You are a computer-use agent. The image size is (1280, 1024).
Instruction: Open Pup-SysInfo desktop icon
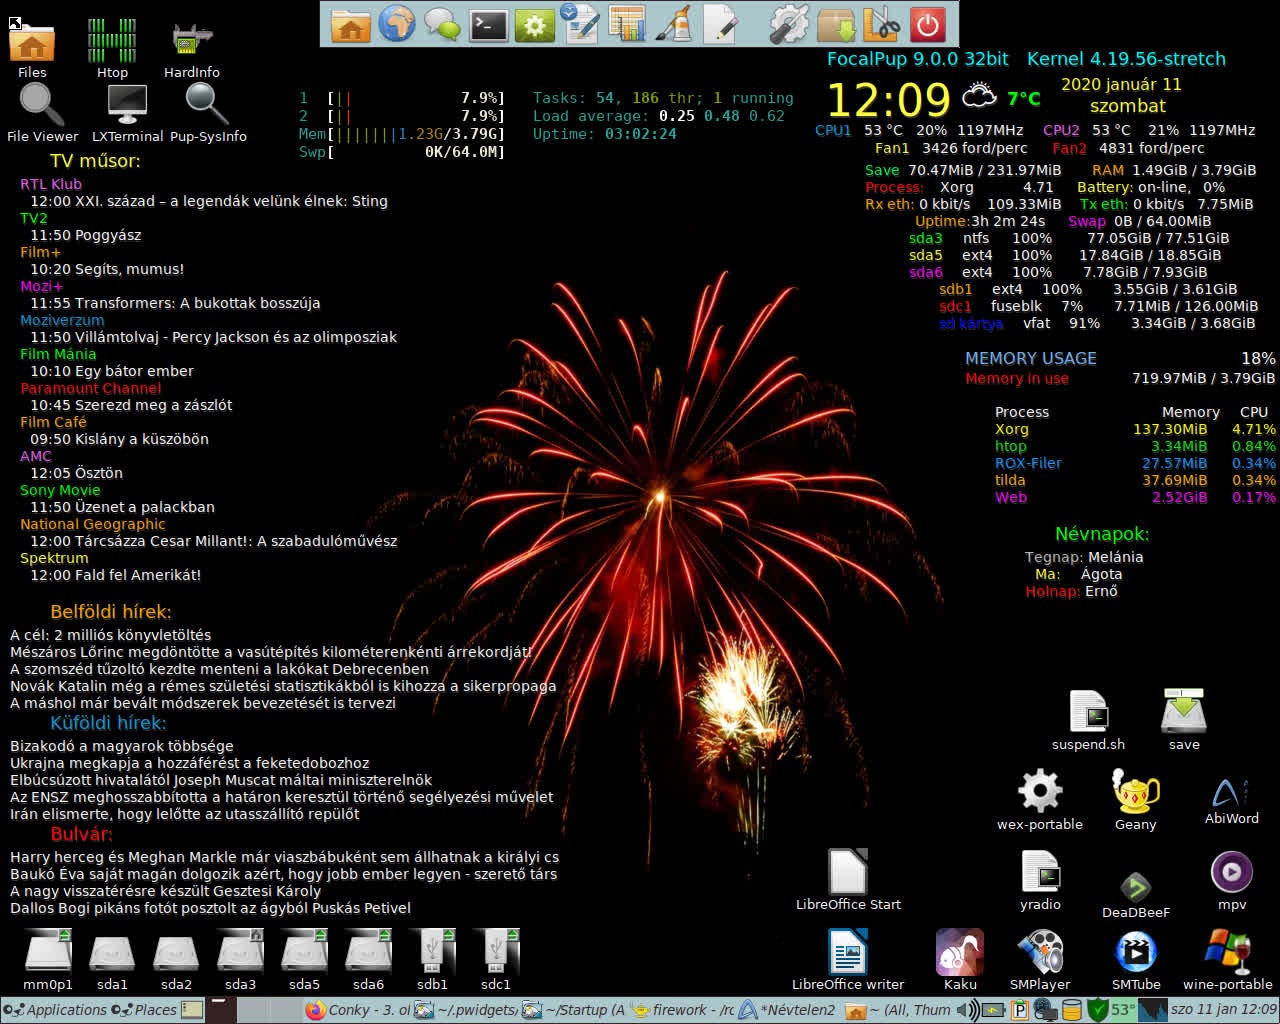208,112
